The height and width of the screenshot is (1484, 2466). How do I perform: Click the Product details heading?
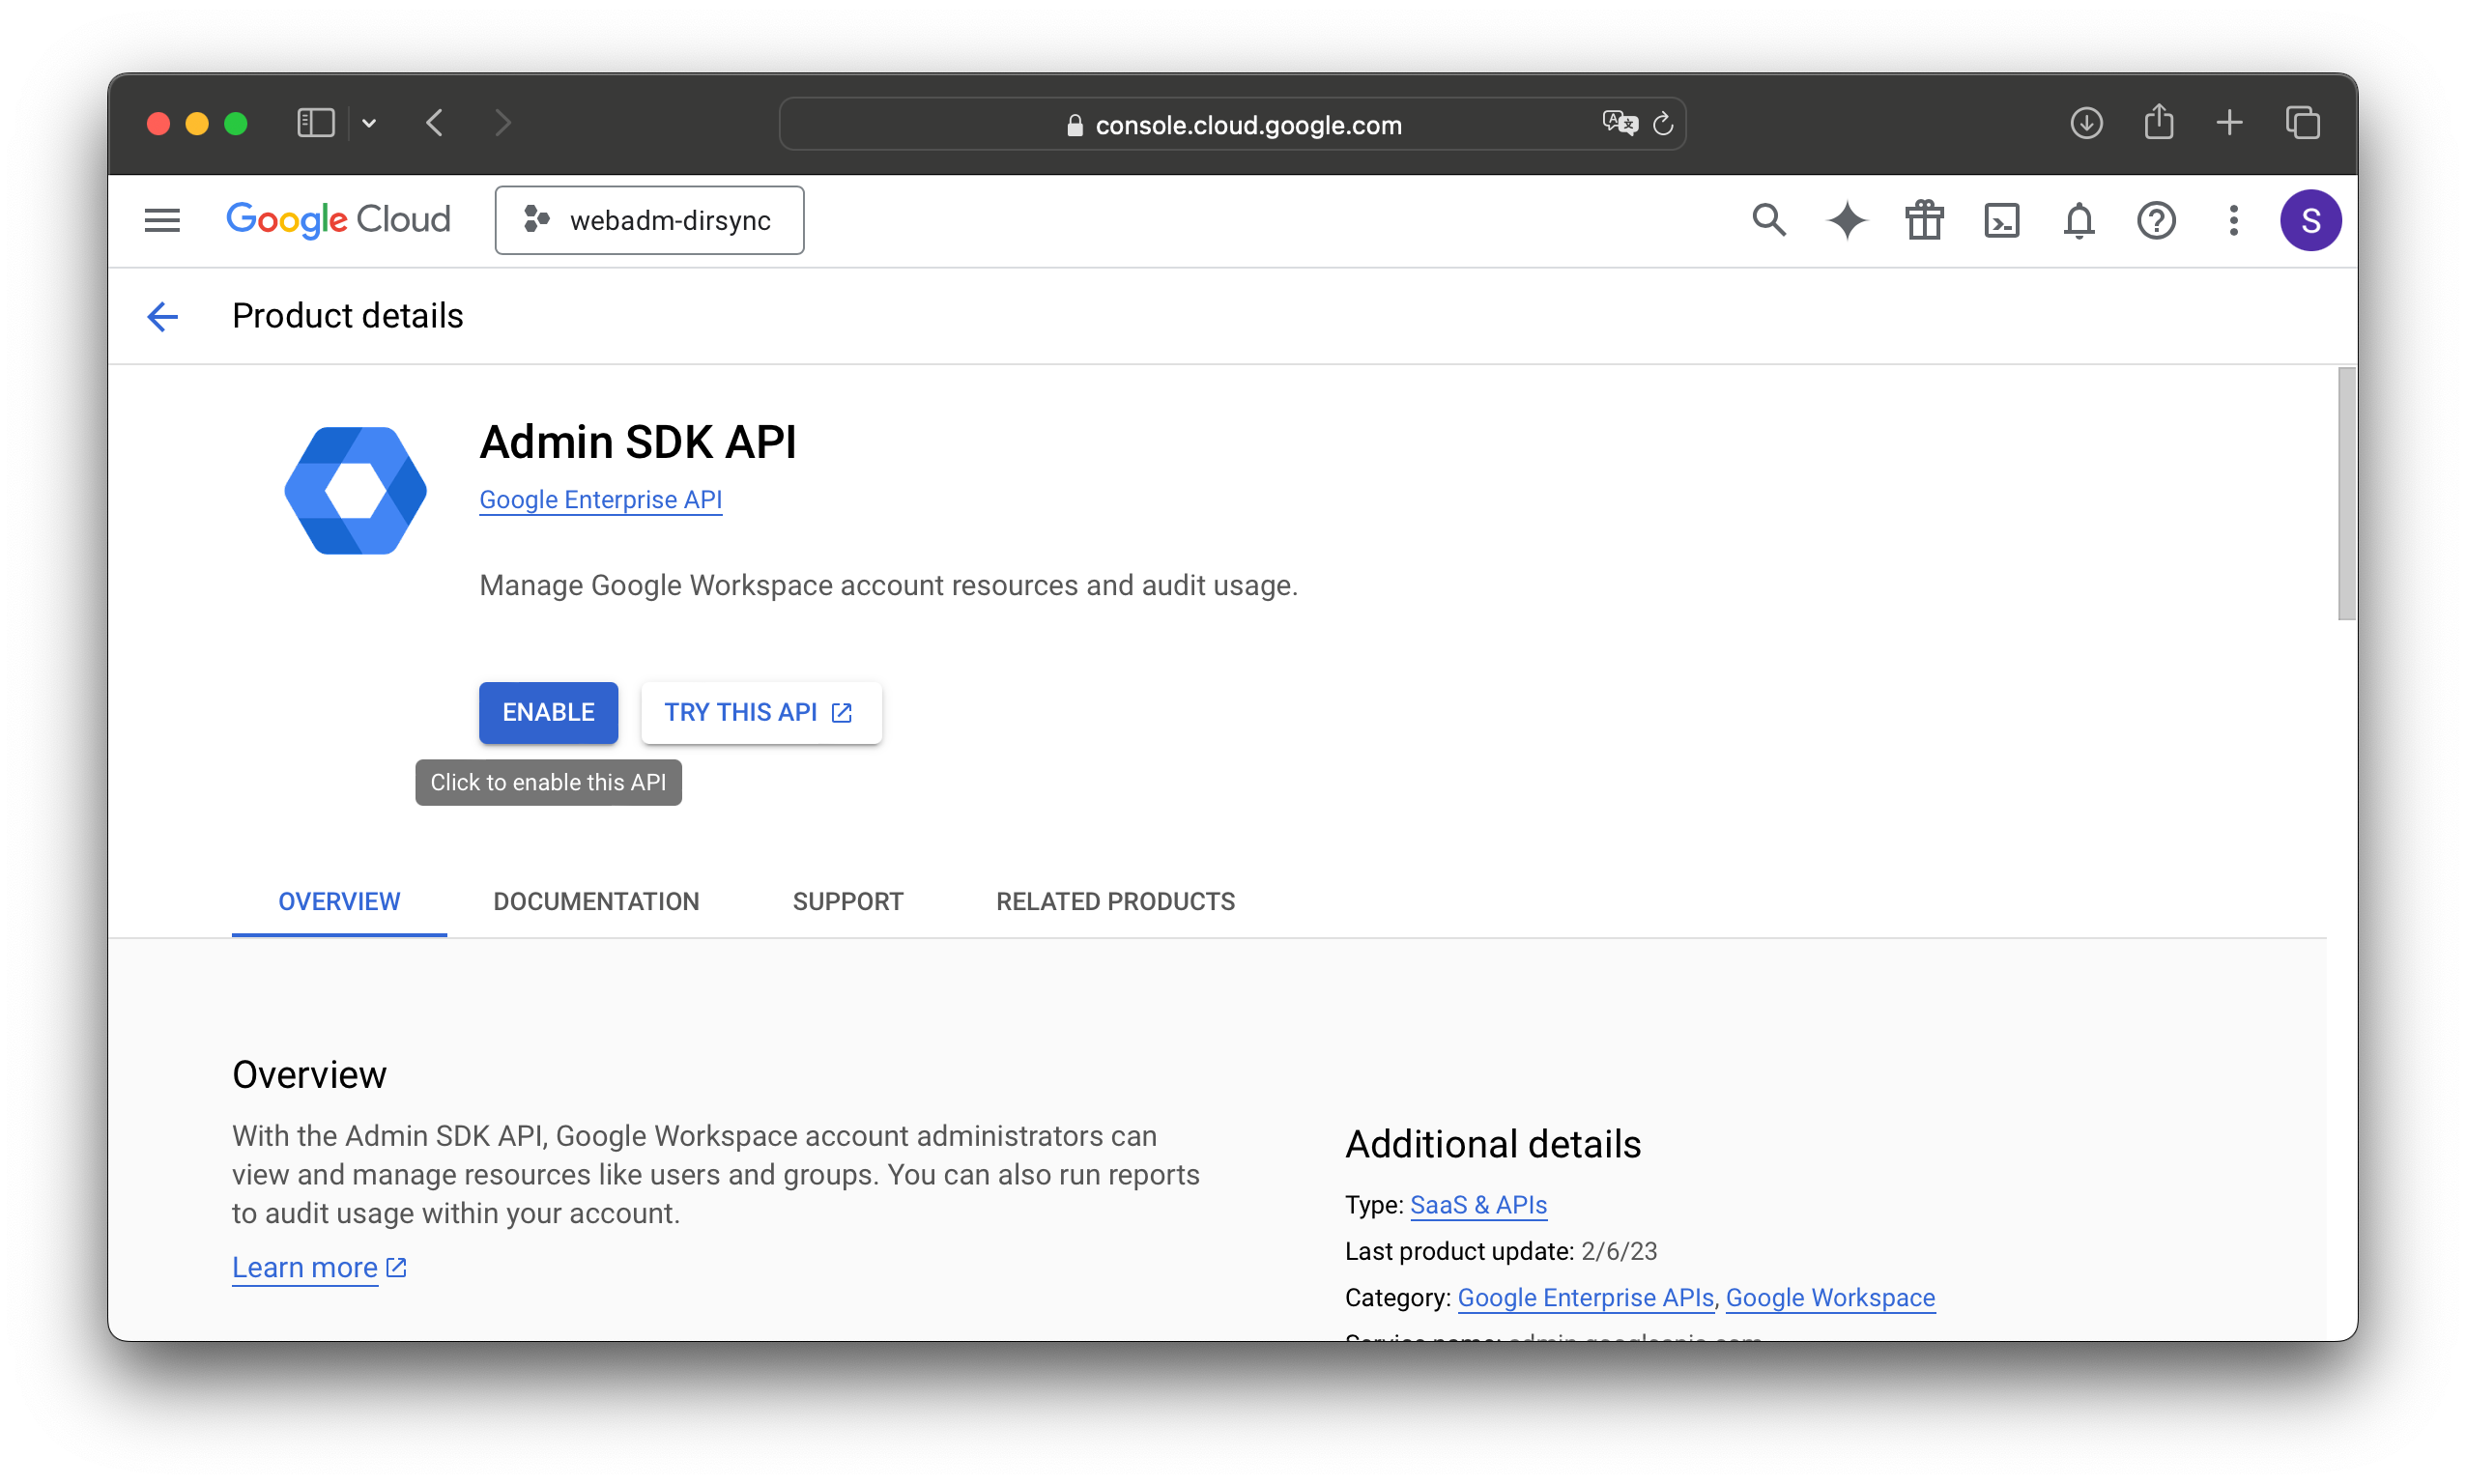348,316
